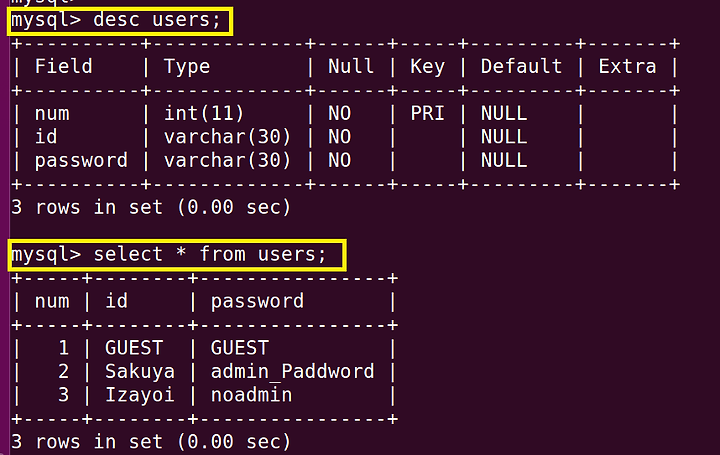Image resolution: width=720 pixels, height=455 pixels.
Task: Click 'password' in the Field column
Action: (81, 161)
